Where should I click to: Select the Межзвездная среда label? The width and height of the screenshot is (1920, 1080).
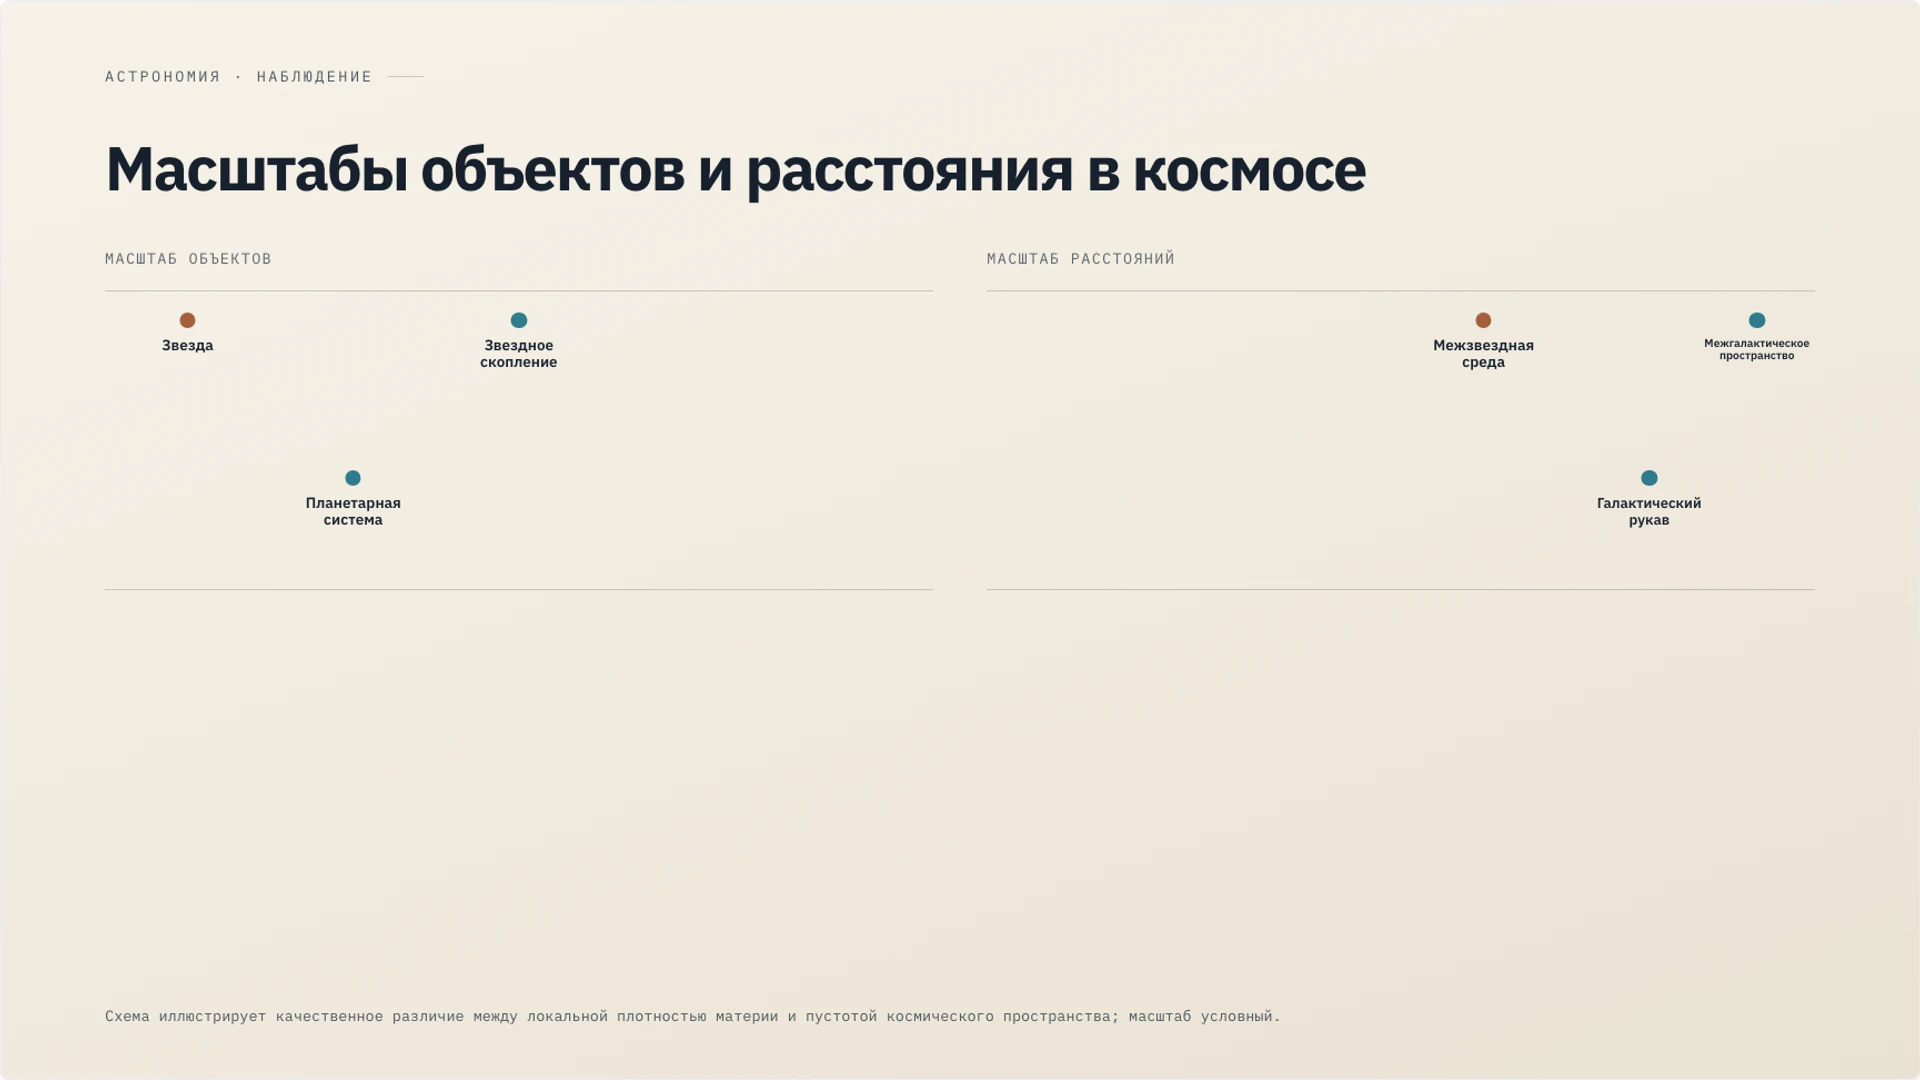coord(1483,354)
